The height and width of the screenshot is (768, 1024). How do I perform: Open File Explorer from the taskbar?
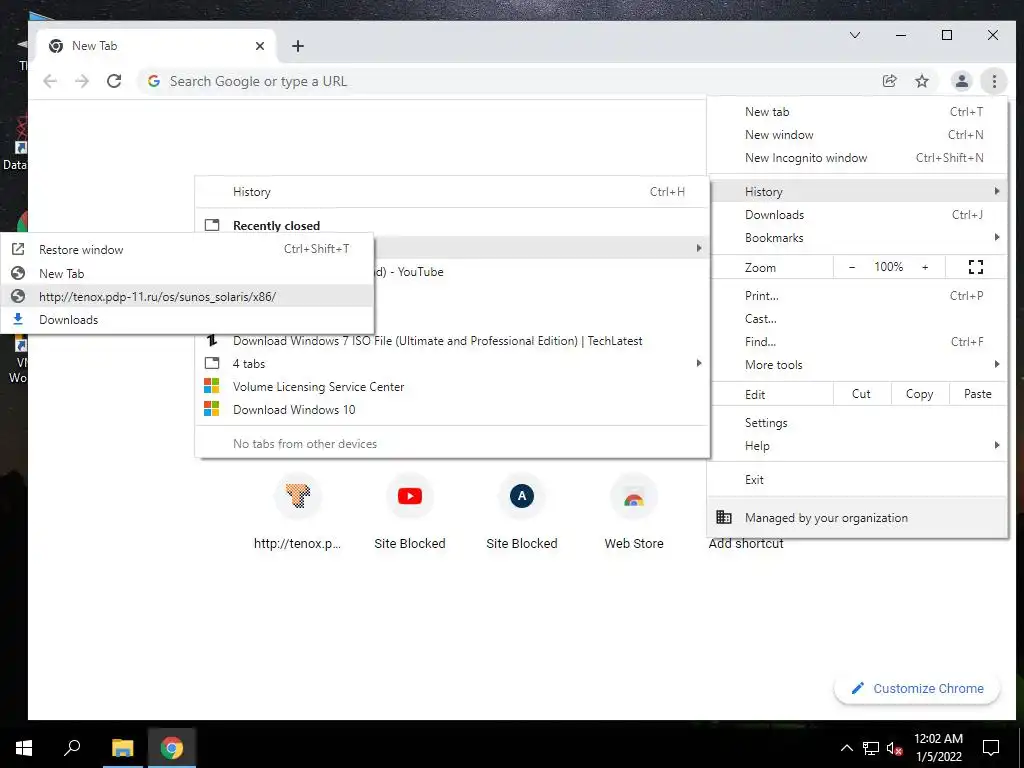[122, 748]
